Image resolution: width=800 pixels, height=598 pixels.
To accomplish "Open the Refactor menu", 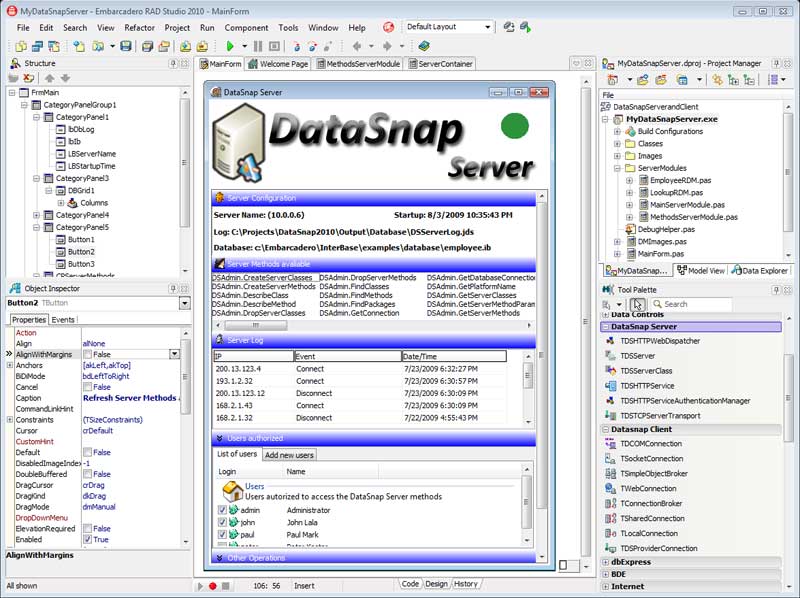I will (x=139, y=28).
